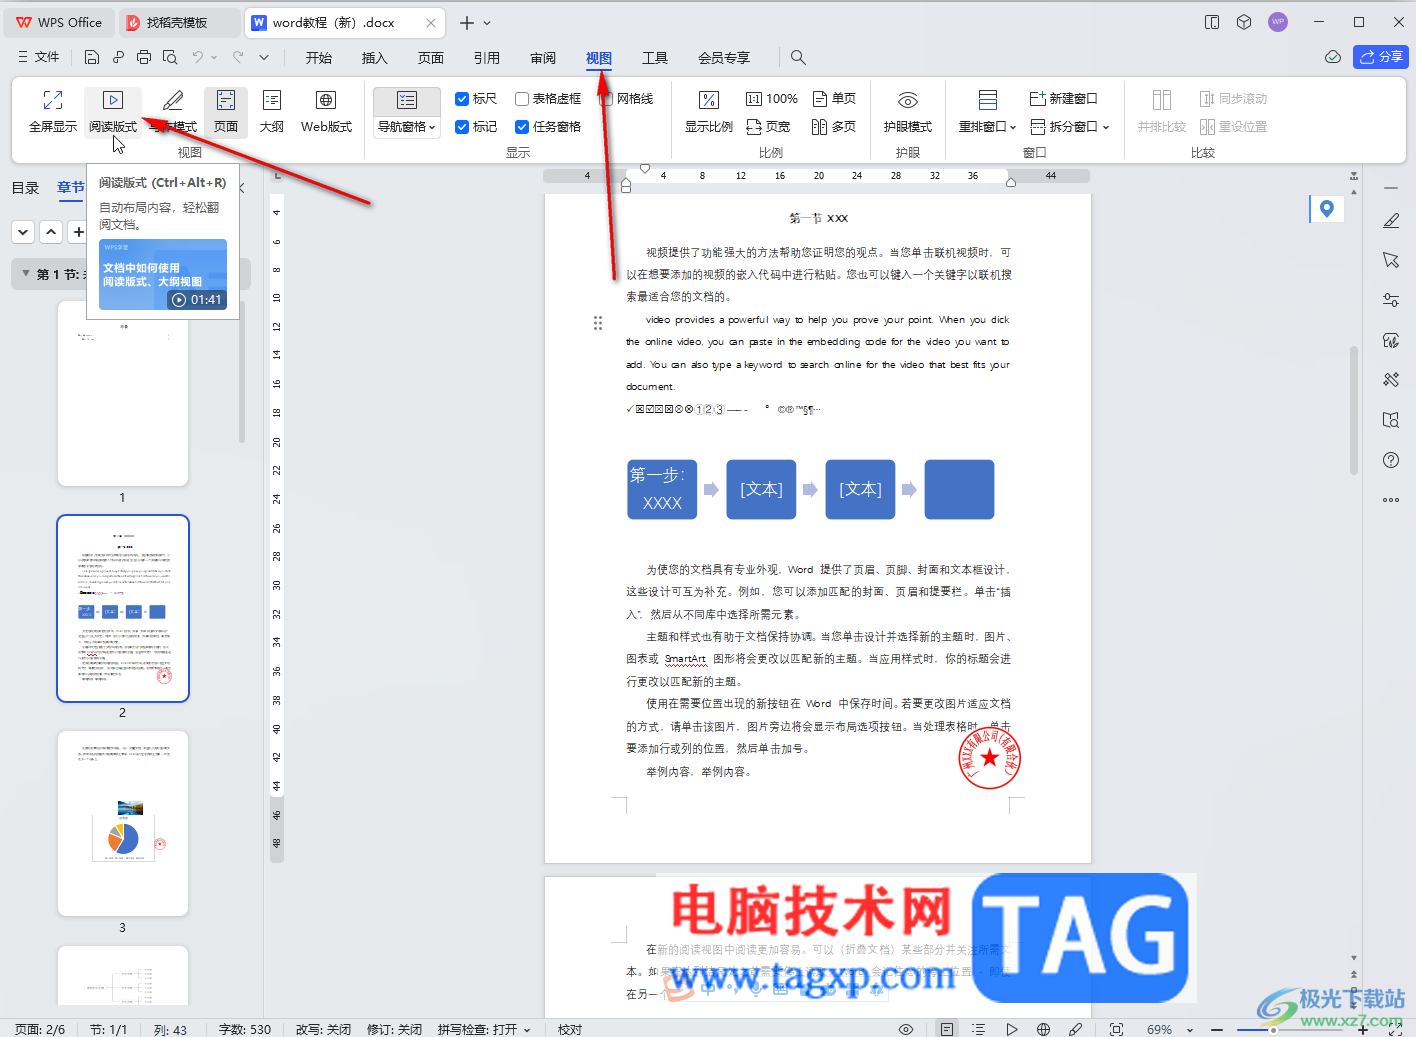Open zoom percentage dropdown in status bar
Screen dimensions: 1416x1037
click(1190, 1029)
